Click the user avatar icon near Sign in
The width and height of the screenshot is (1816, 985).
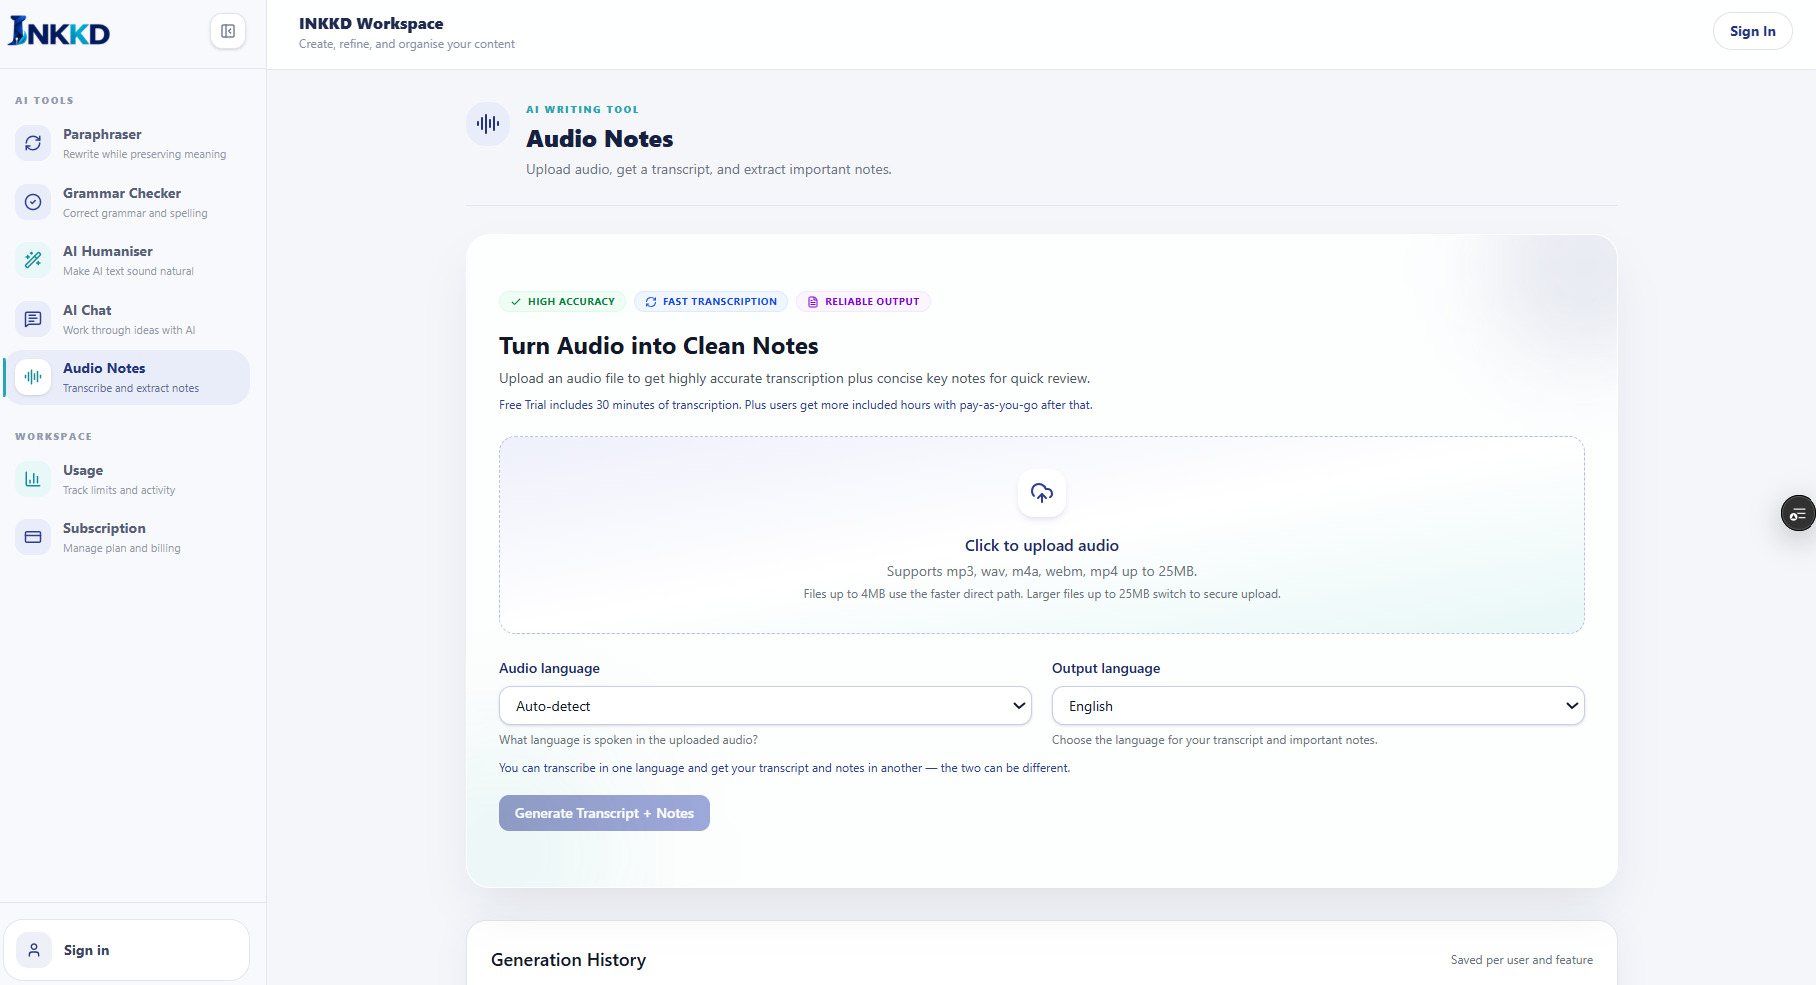(34, 950)
